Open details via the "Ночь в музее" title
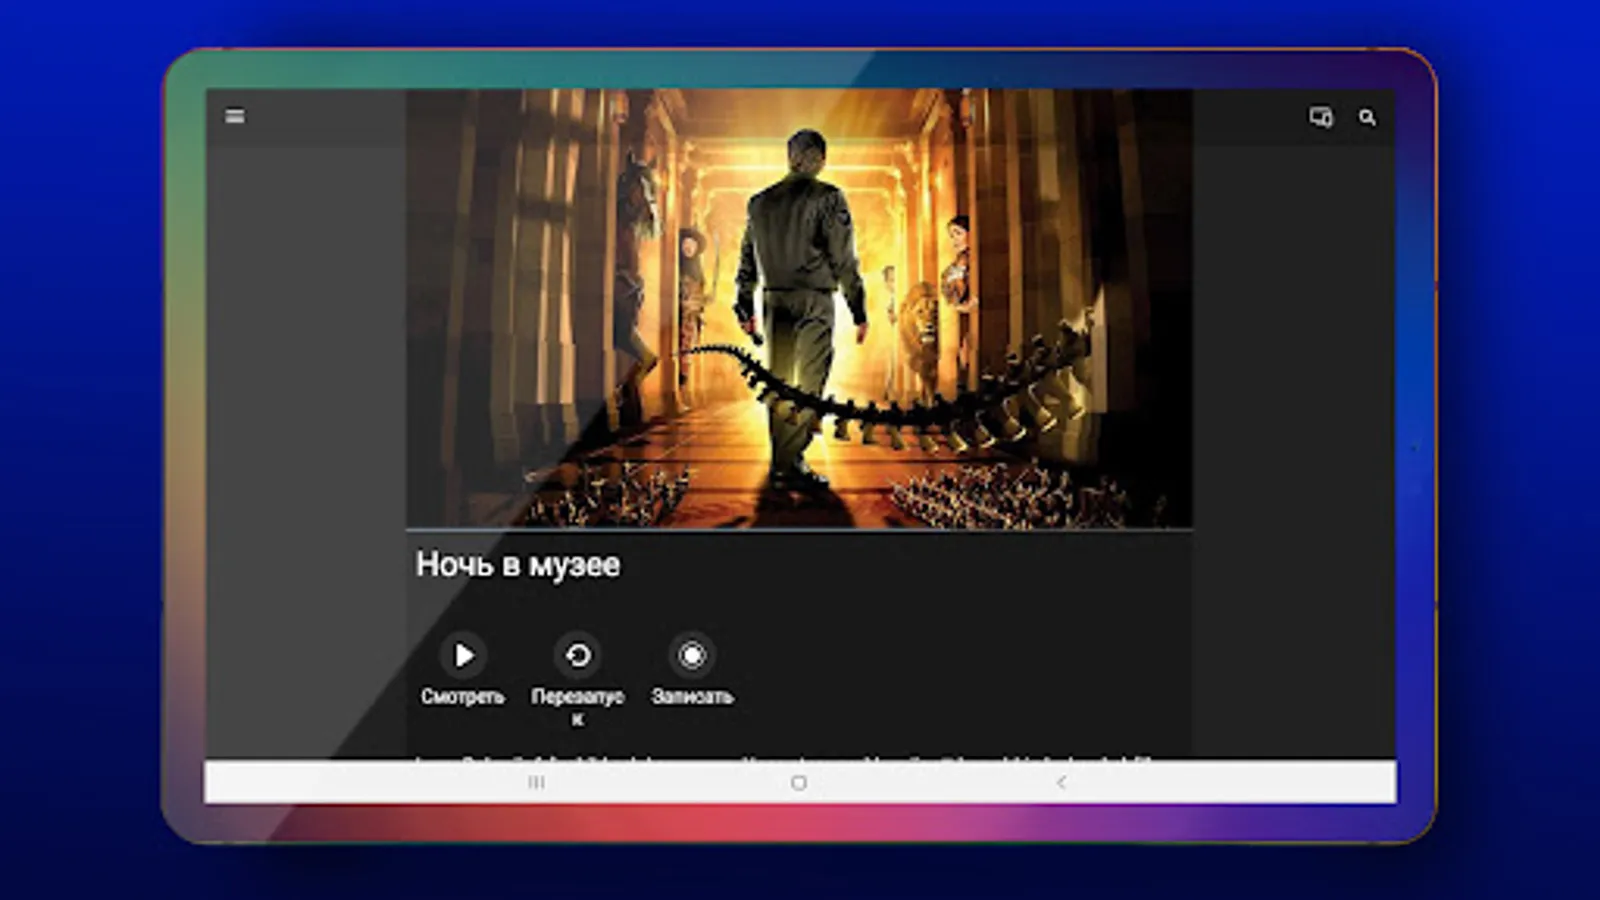The width and height of the screenshot is (1600, 900). click(518, 563)
